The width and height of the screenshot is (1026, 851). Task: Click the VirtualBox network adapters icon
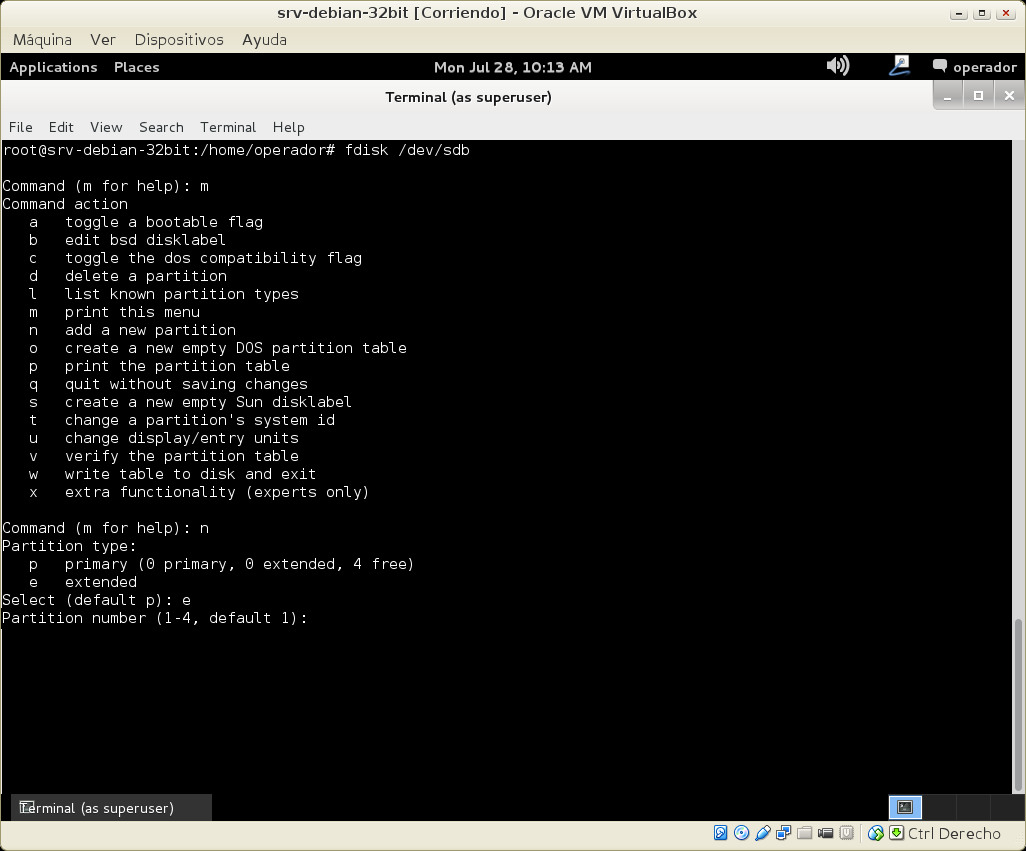[784, 833]
